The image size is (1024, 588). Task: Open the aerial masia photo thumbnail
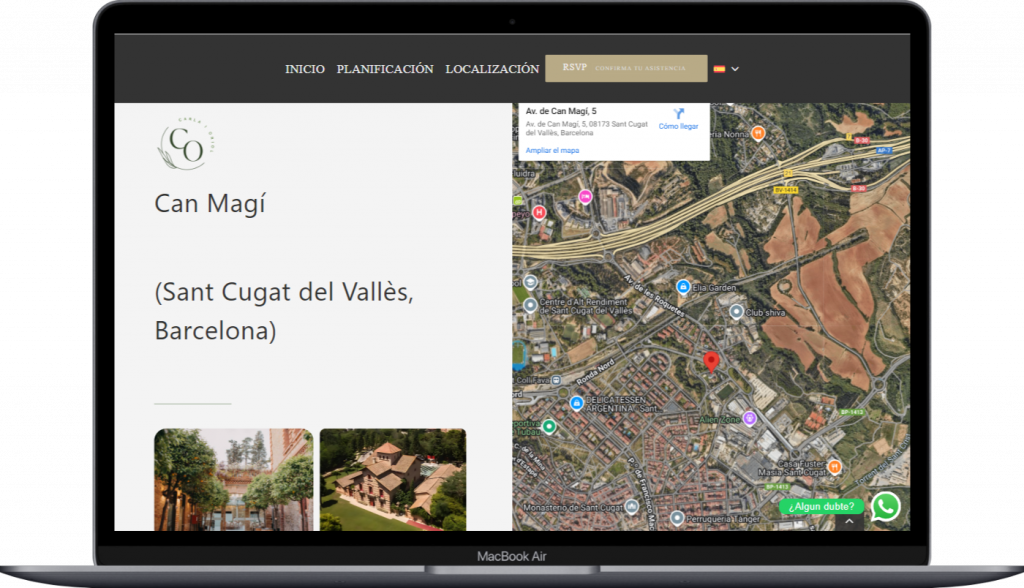point(392,479)
